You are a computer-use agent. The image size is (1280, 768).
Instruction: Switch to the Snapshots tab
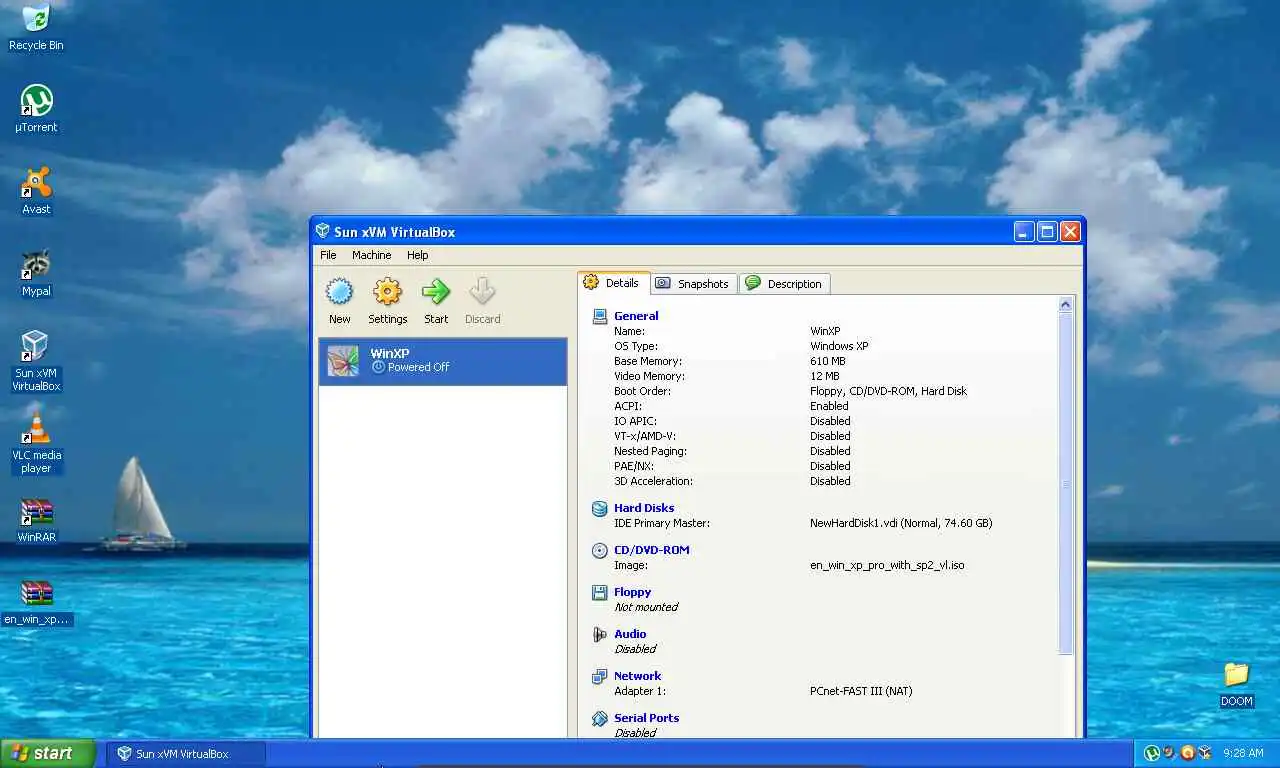click(x=694, y=284)
